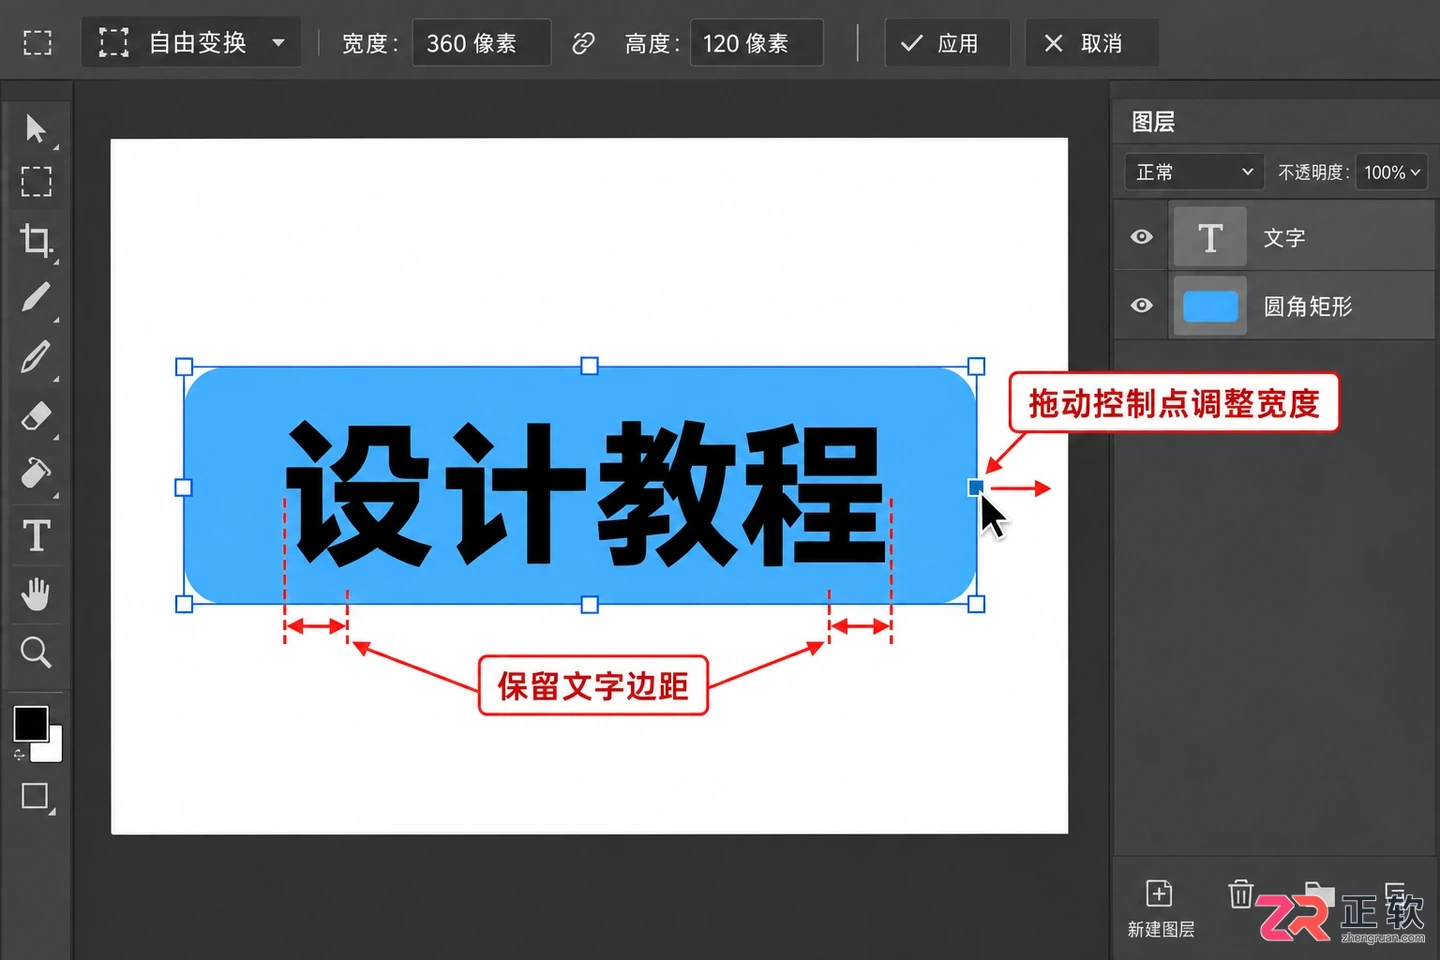The height and width of the screenshot is (960, 1440).
Task: Click the top-left corner transform handle
Action: [184, 367]
